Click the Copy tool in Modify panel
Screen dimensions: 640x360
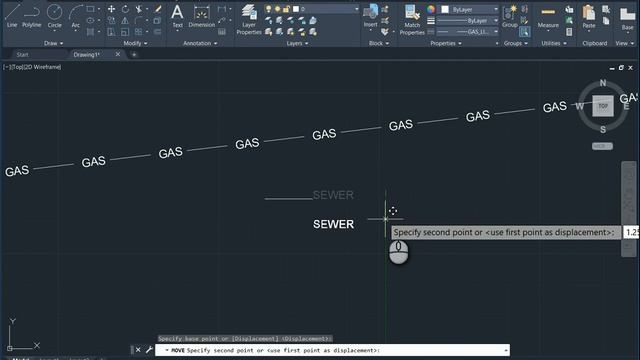111,20
